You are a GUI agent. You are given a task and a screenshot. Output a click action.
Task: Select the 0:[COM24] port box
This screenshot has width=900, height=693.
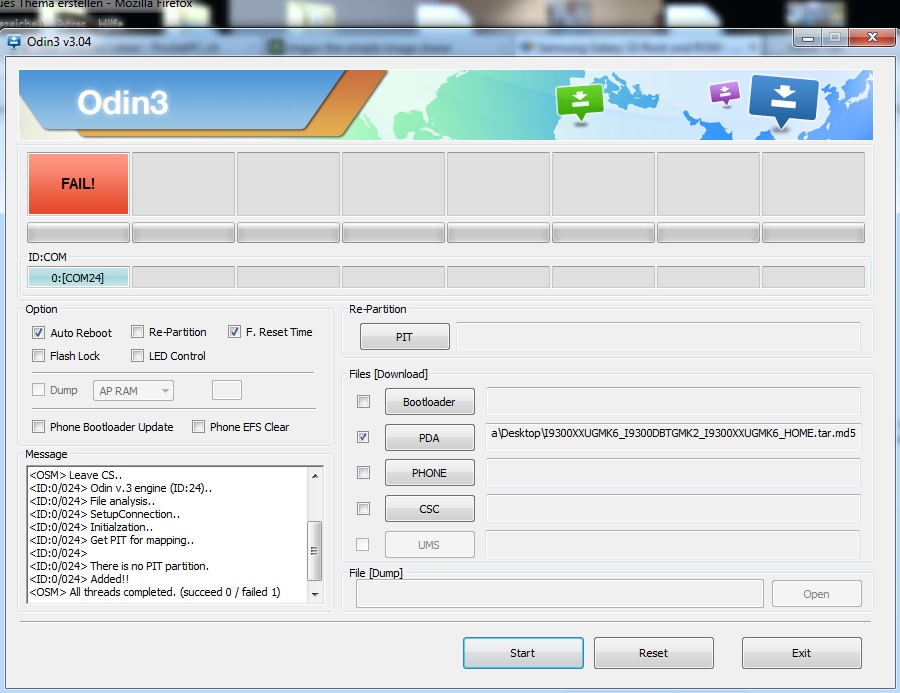(x=78, y=278)
